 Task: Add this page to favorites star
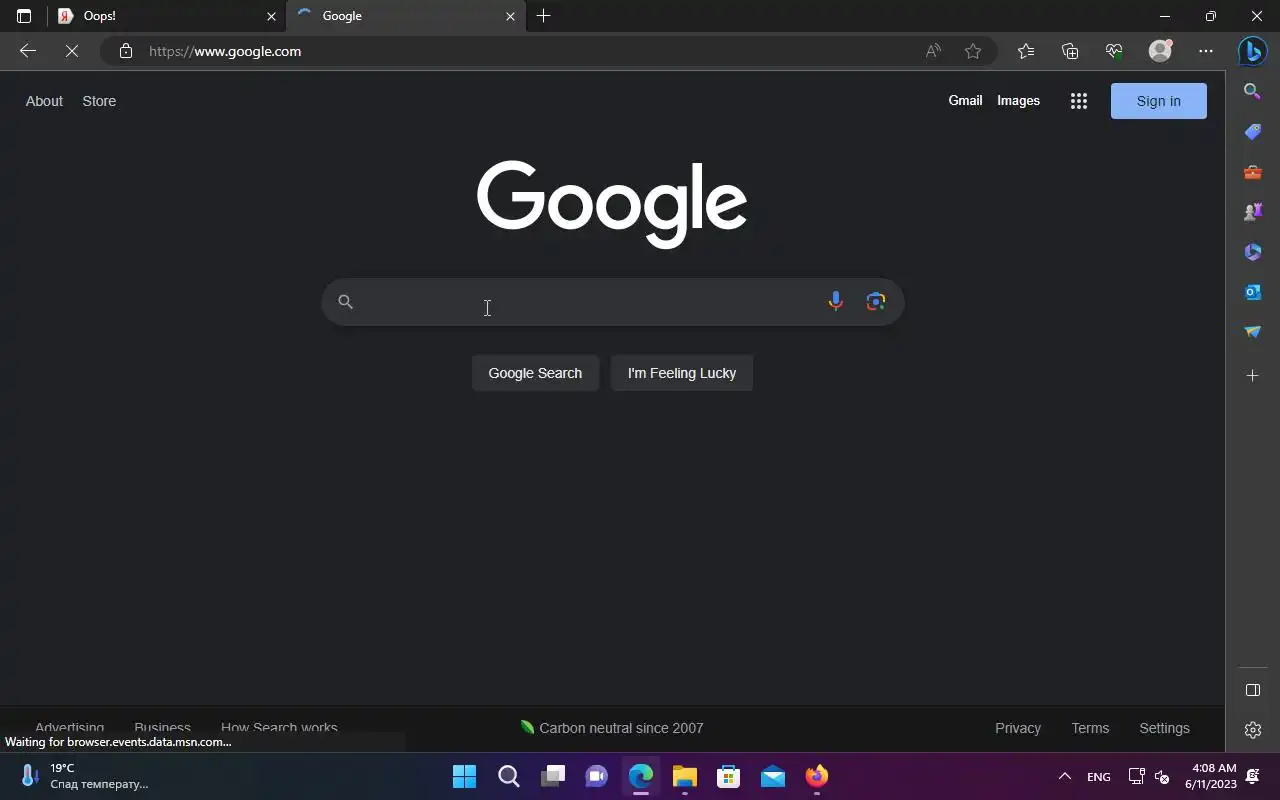pyautogui.click(x=973, y=51)
